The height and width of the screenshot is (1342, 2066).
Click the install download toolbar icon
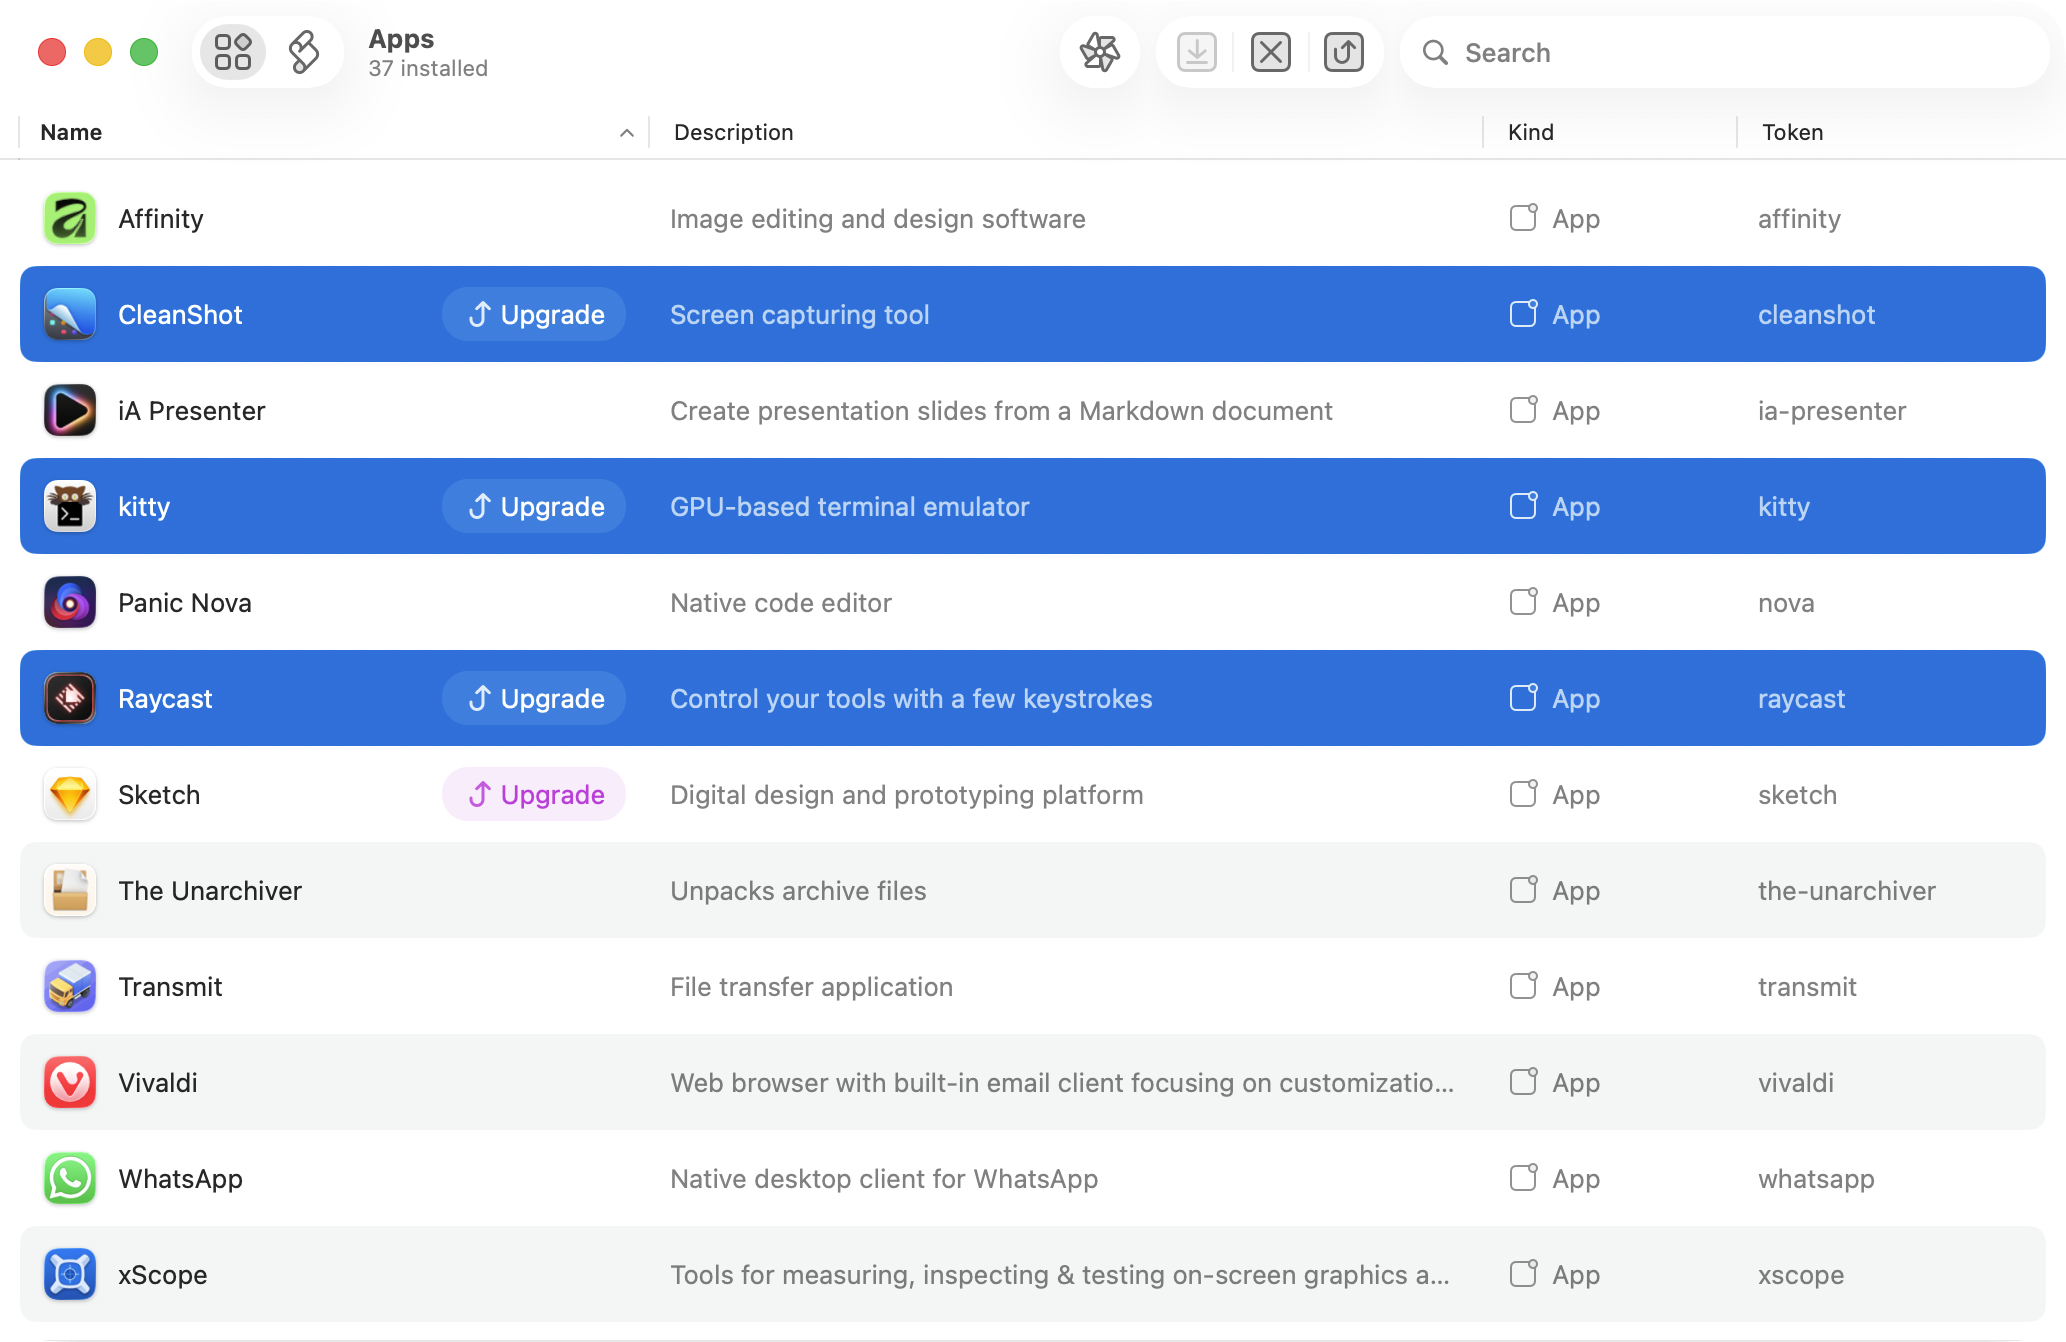click(1197, 52)
